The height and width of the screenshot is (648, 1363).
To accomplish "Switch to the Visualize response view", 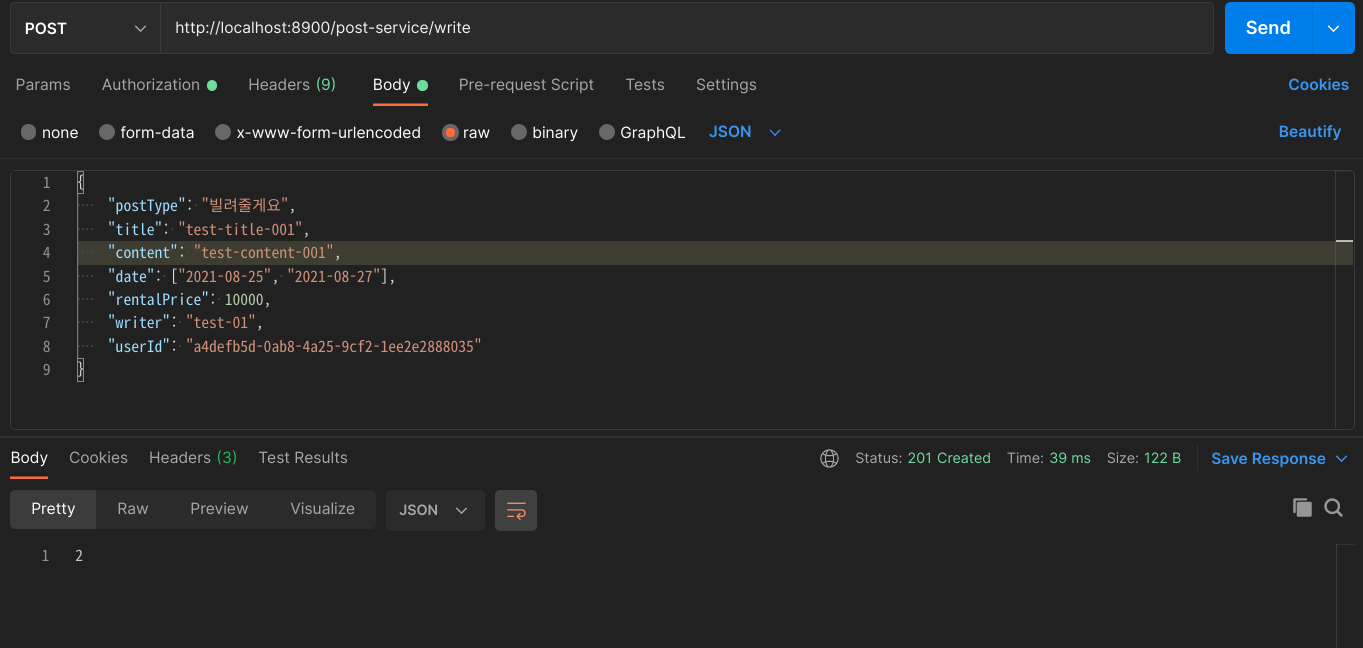I will 322,509.
